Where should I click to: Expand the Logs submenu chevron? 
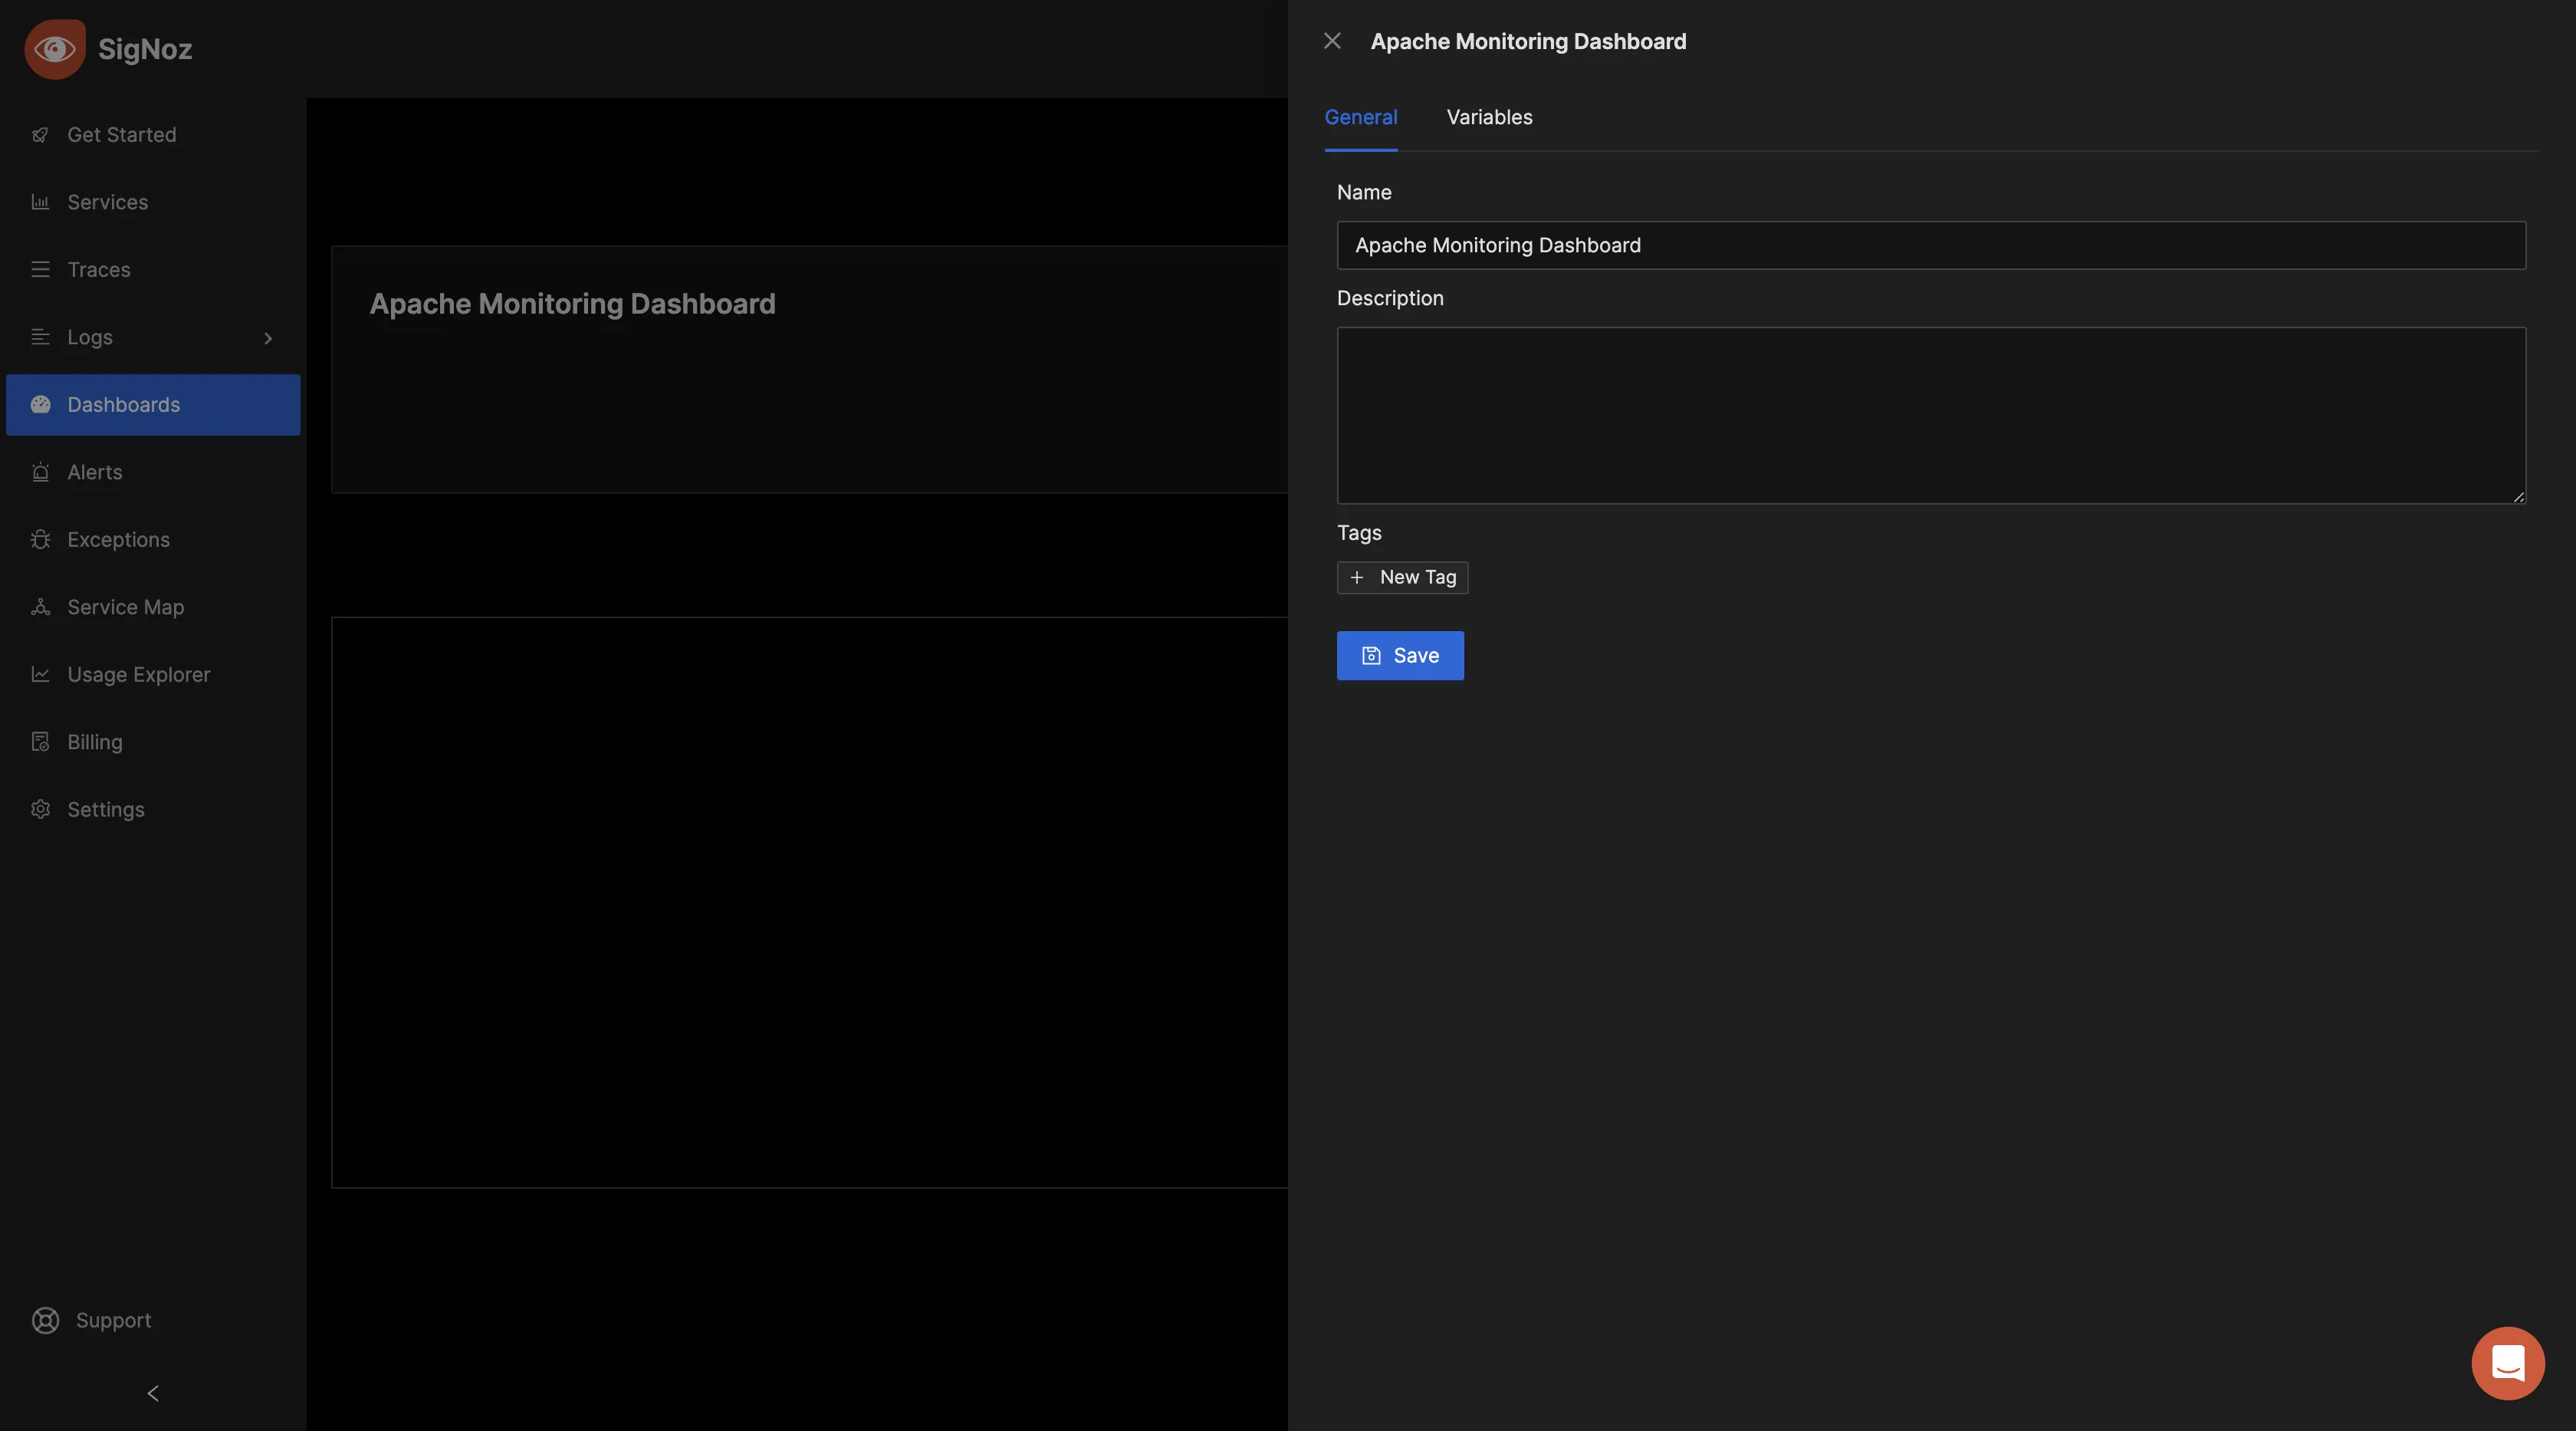(268, 338)
